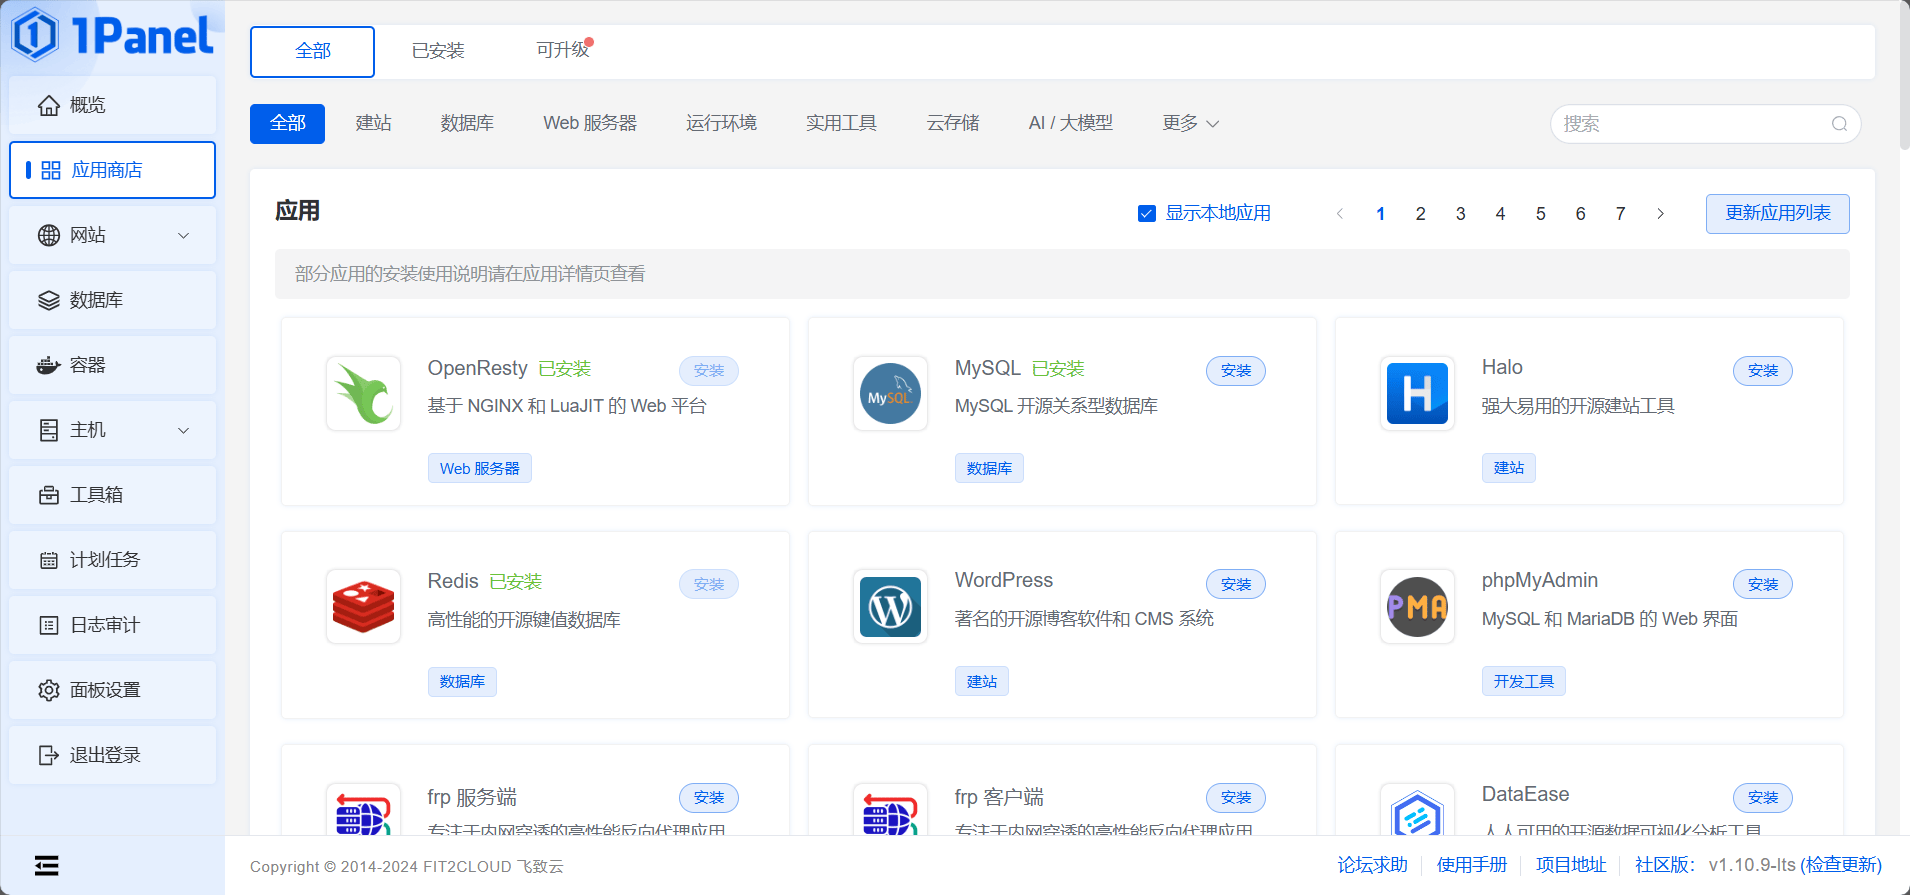Switch to the 已安装 tab

click(x=438, y=51)
